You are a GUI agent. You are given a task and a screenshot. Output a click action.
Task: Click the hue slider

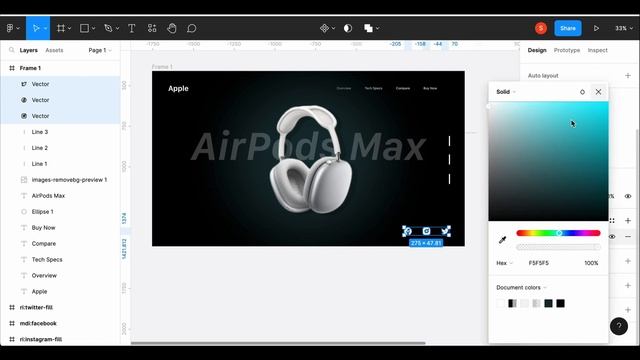[558, 233]
